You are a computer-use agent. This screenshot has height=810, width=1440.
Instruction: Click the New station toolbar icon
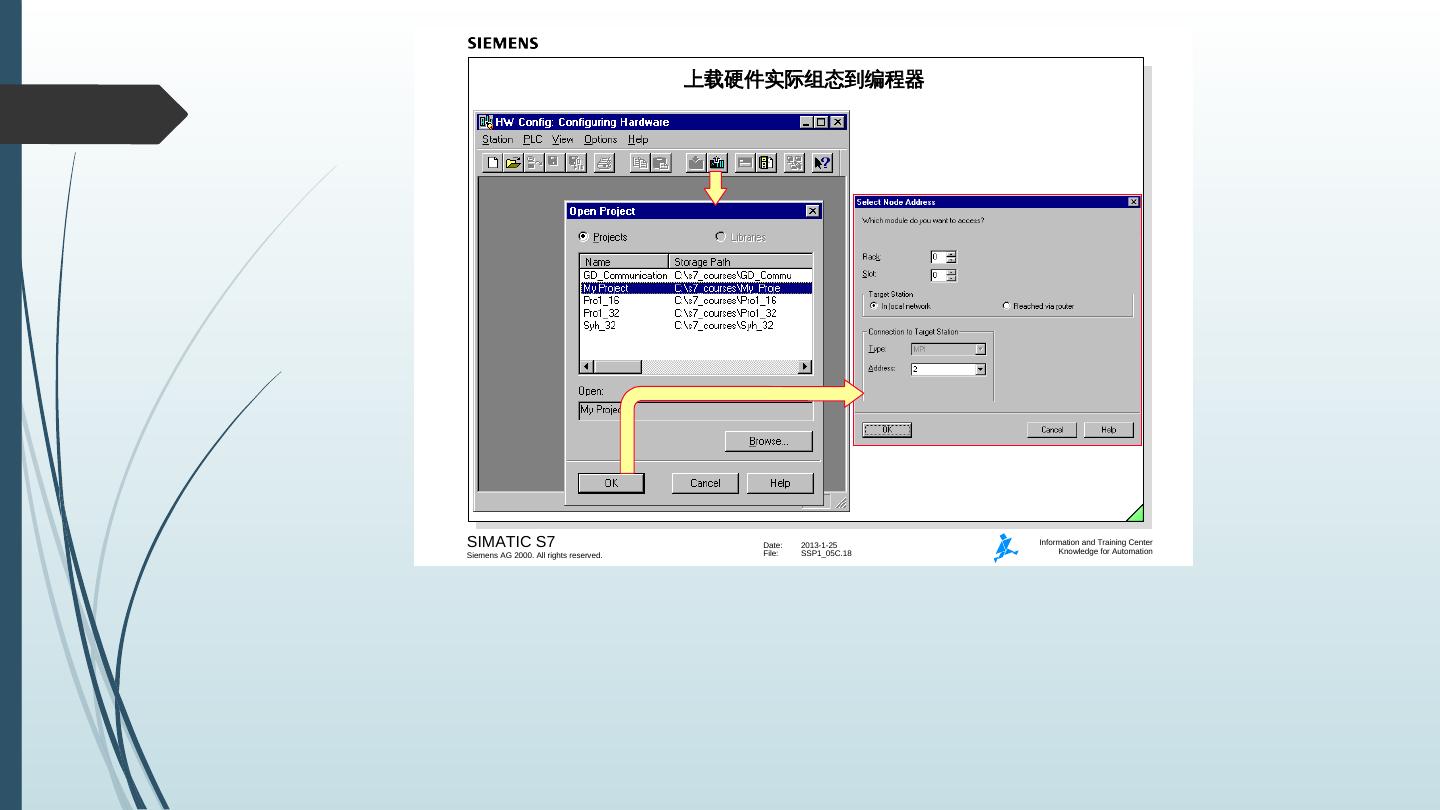pos(493,163)
